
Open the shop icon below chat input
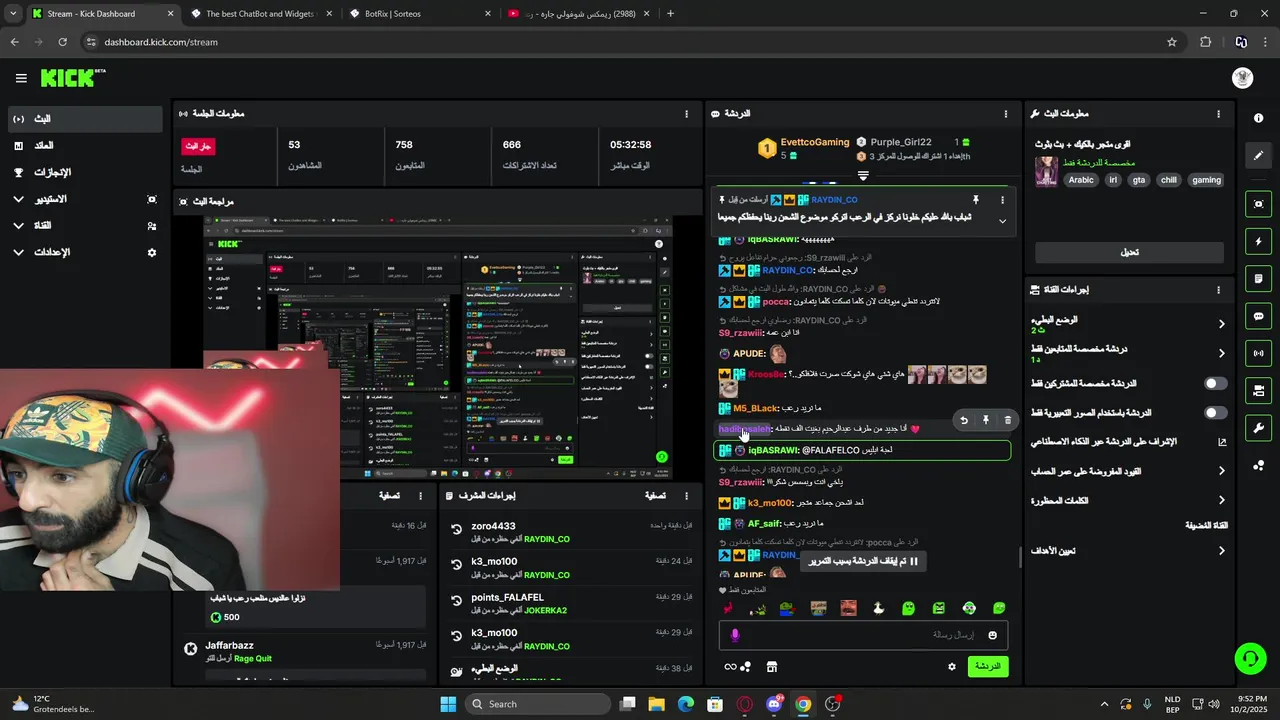point(772,667)
